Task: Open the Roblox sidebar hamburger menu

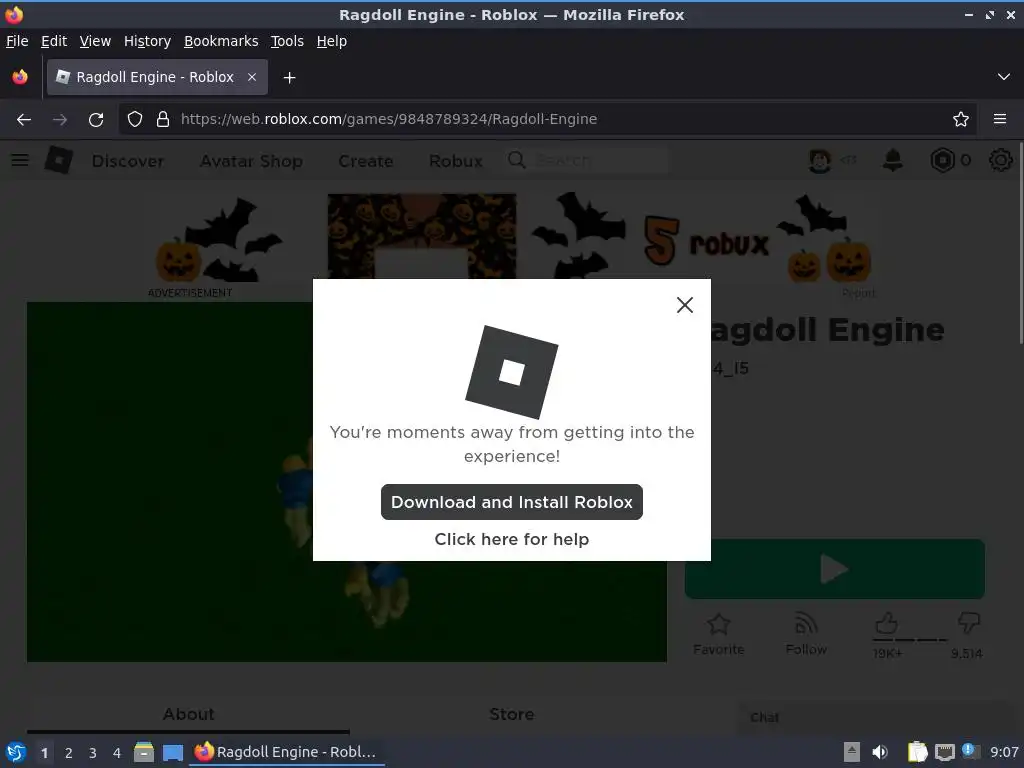Action: [20, 160]
